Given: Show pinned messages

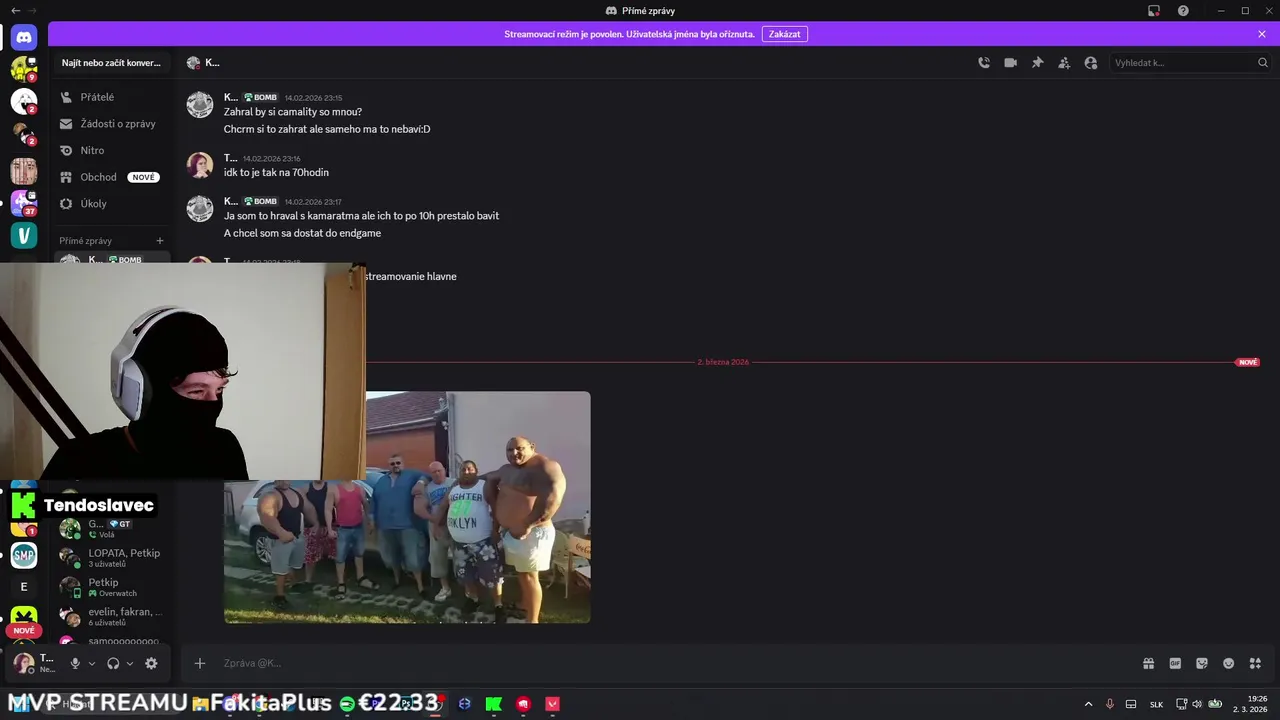Looking at the screenshot, I should (x=1037, y=62).
